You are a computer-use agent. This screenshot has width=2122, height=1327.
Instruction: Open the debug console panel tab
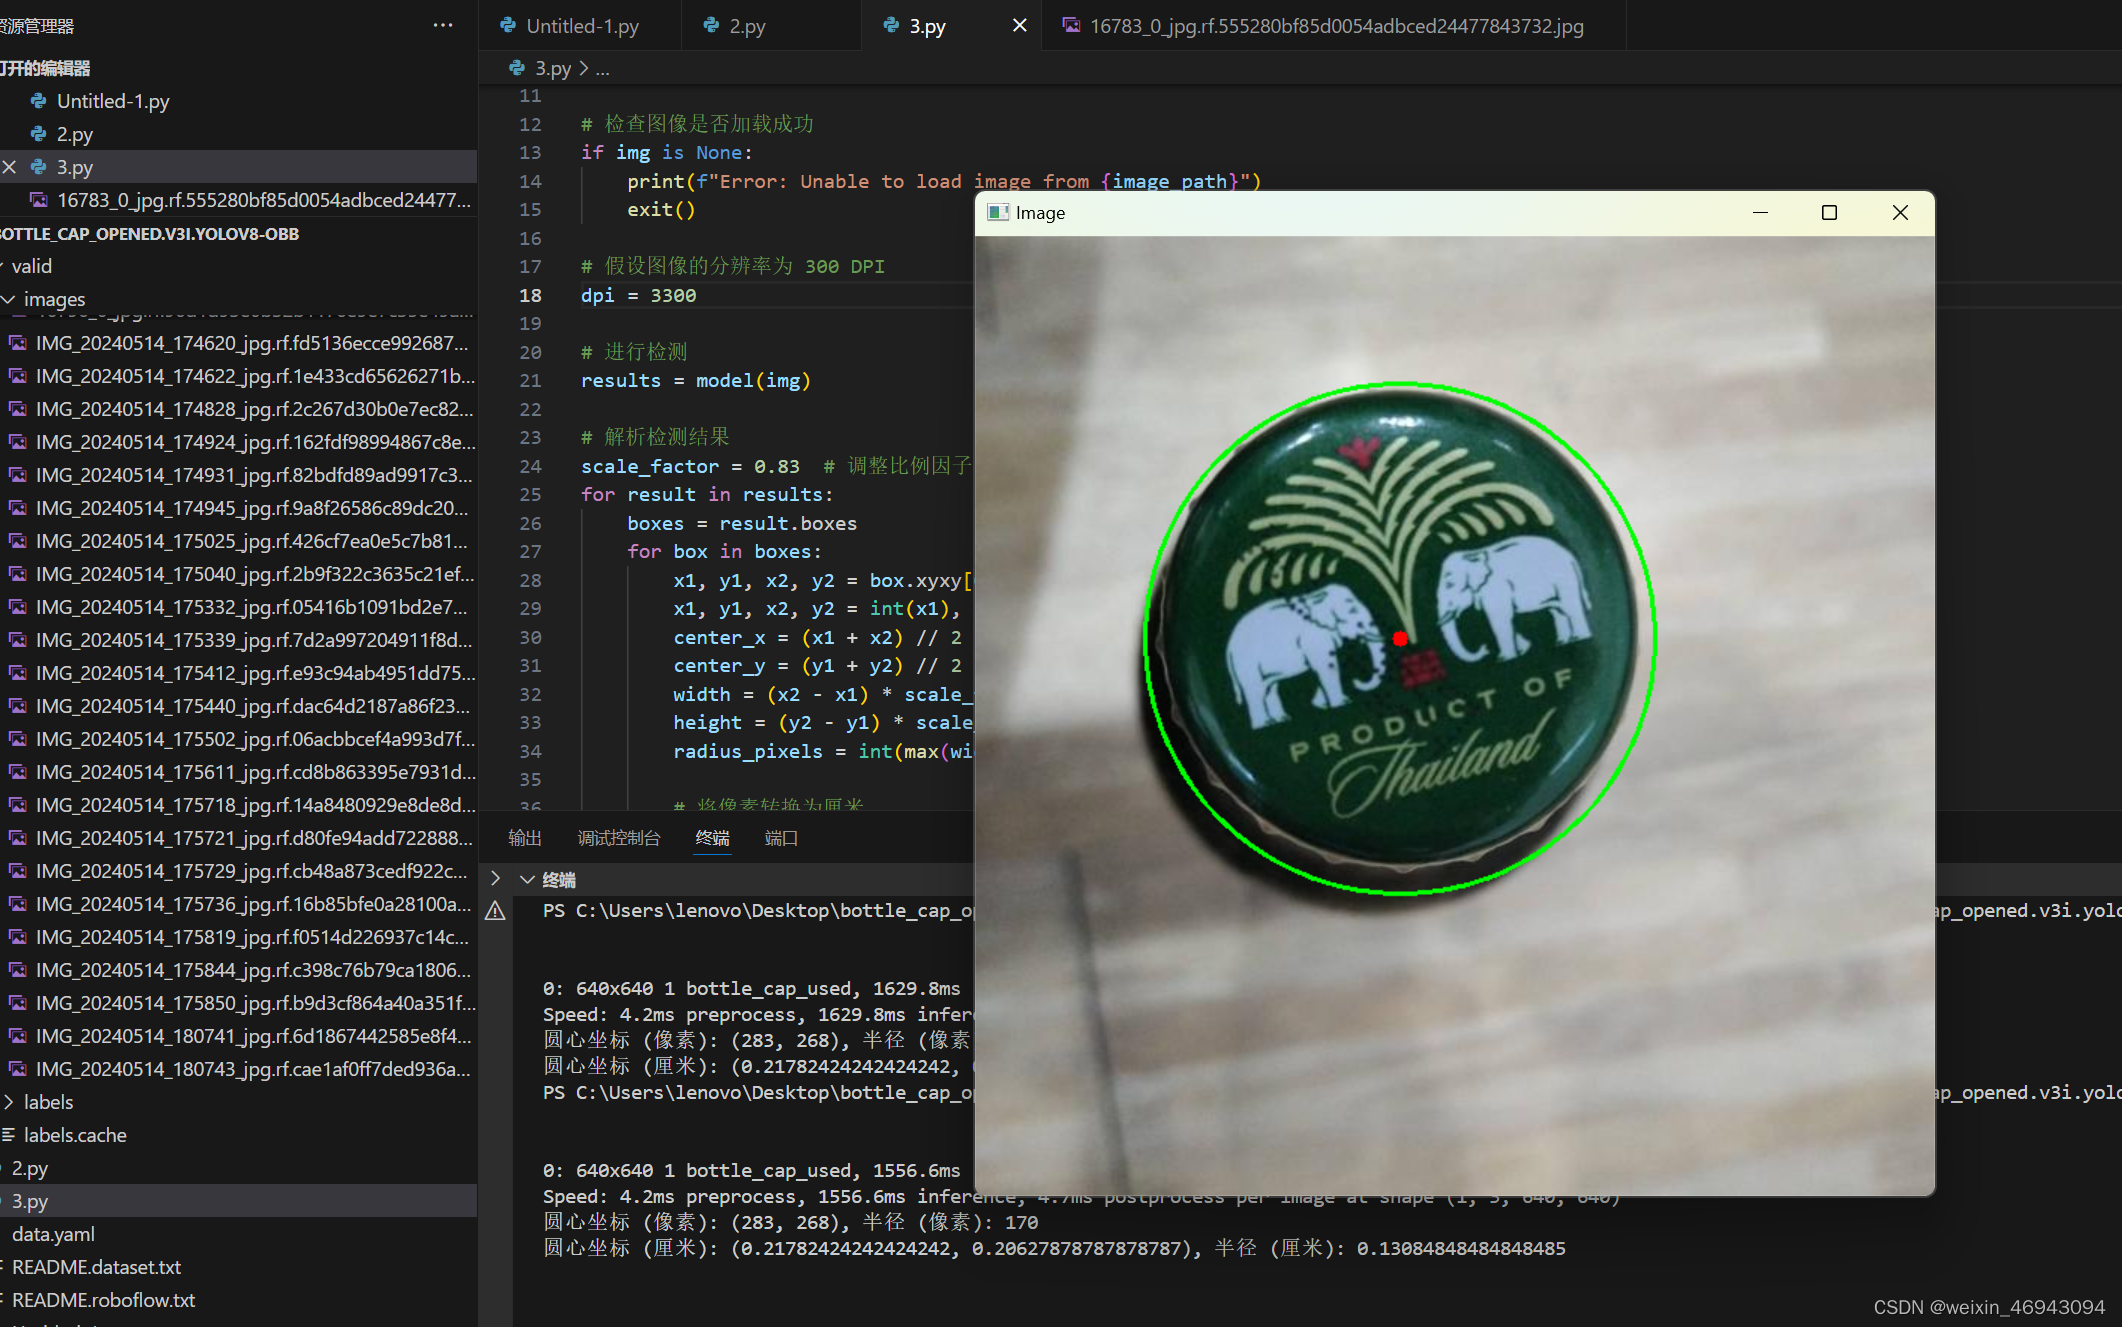(x=619, y=838)
